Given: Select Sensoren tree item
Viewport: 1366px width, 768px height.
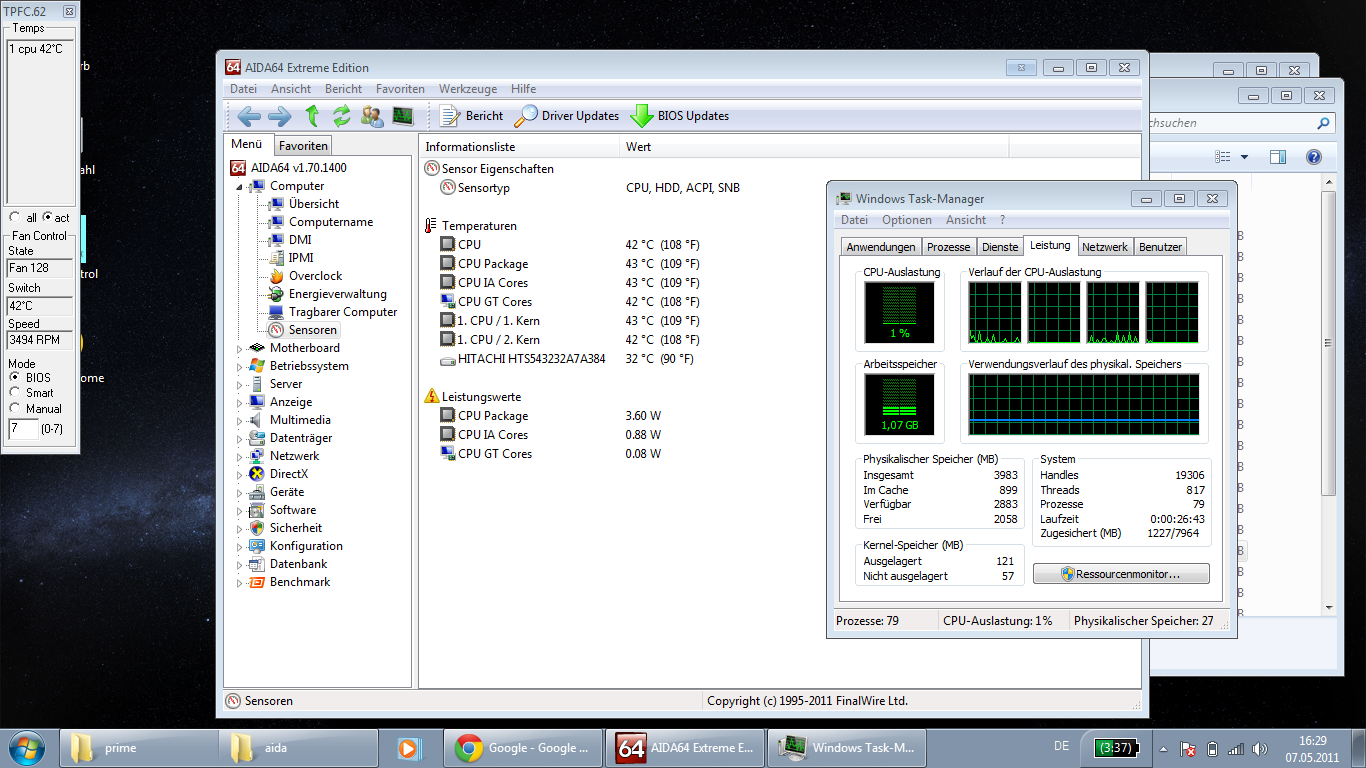Looking at the screenshot, I should 313,330.
